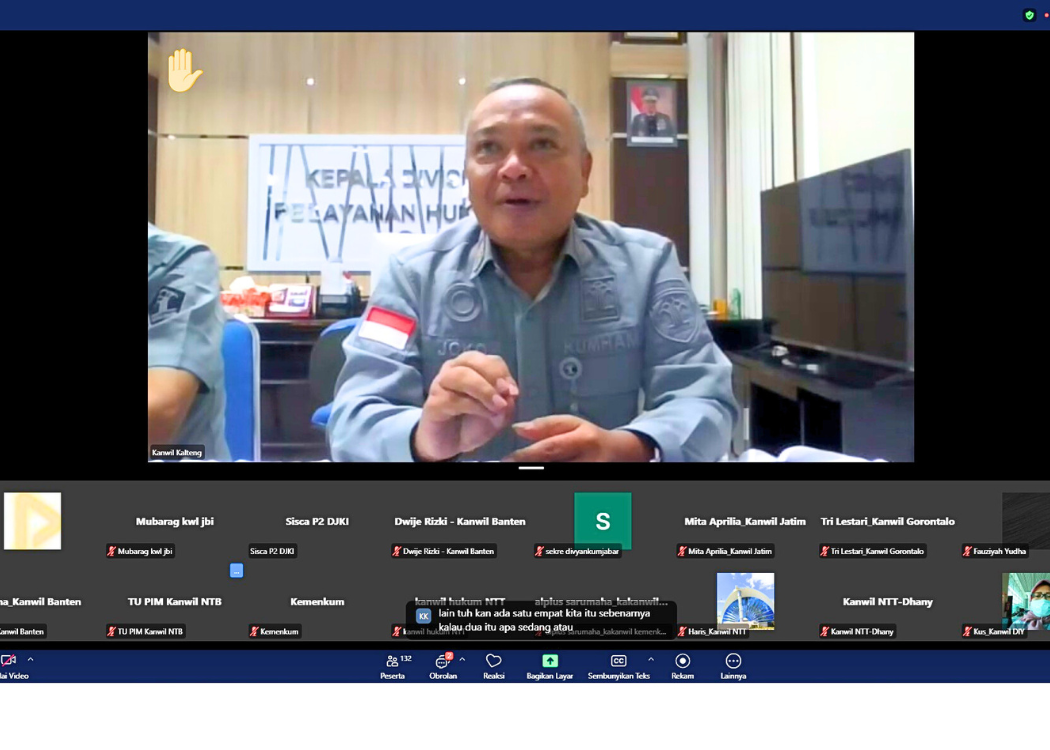
Task: Start recording with the Rekam button
Action: pyautogui.click(x=682, y=665)
